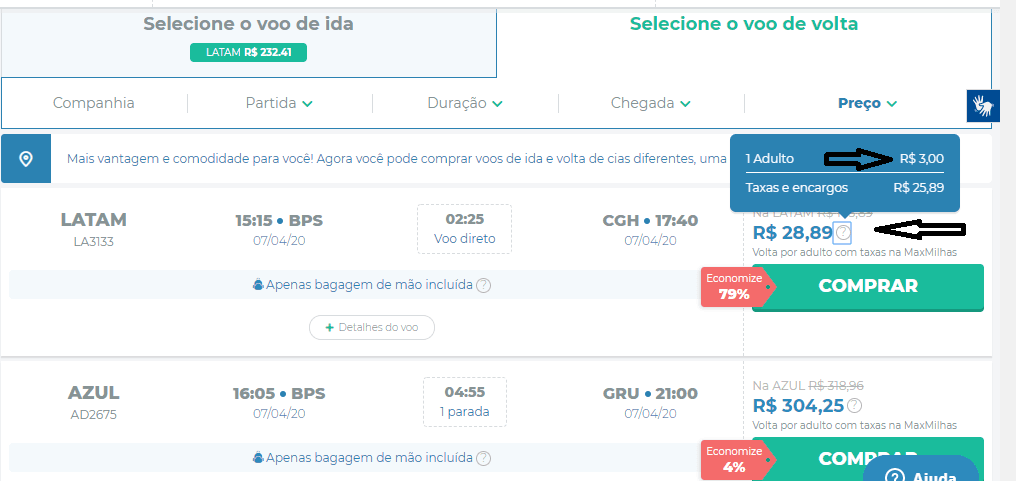Sort flights by Chegada dropdown
The height and width of the screenshot is (481, 1016).
651,103
